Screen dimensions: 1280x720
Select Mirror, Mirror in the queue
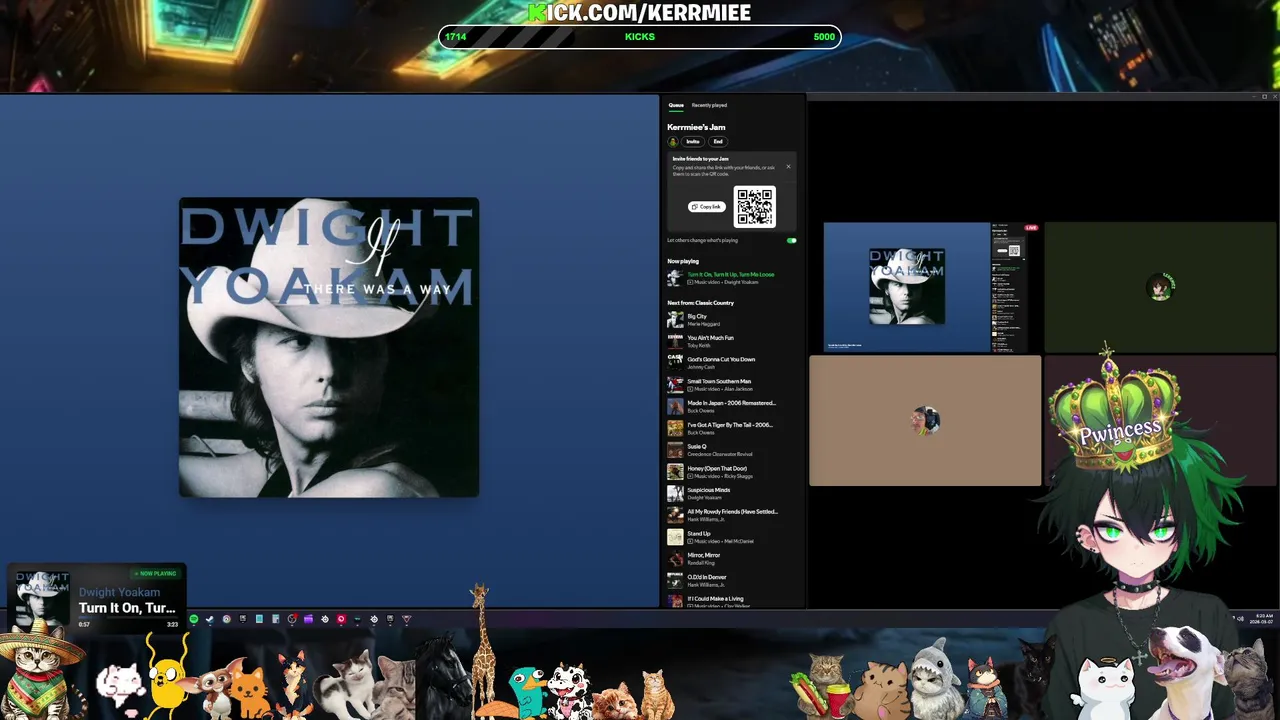tap(733, 559)
